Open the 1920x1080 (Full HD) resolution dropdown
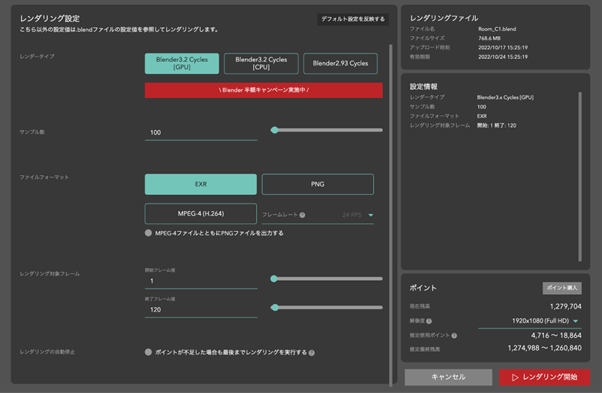Image resolution: width=602 pixels, height=393 pixels. coord(530,321)
